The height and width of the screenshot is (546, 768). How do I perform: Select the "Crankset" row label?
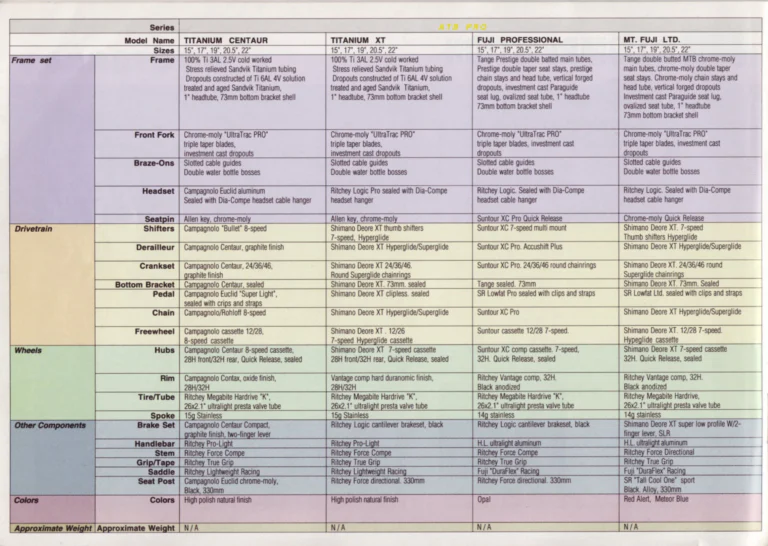click(157, 266)
